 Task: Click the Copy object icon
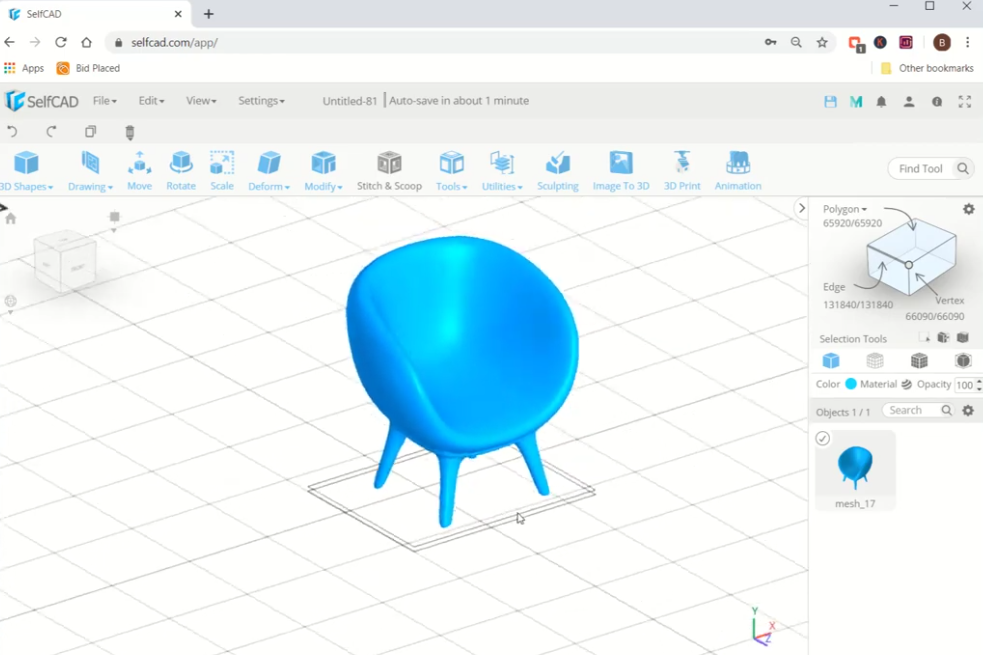coord(90,132)
